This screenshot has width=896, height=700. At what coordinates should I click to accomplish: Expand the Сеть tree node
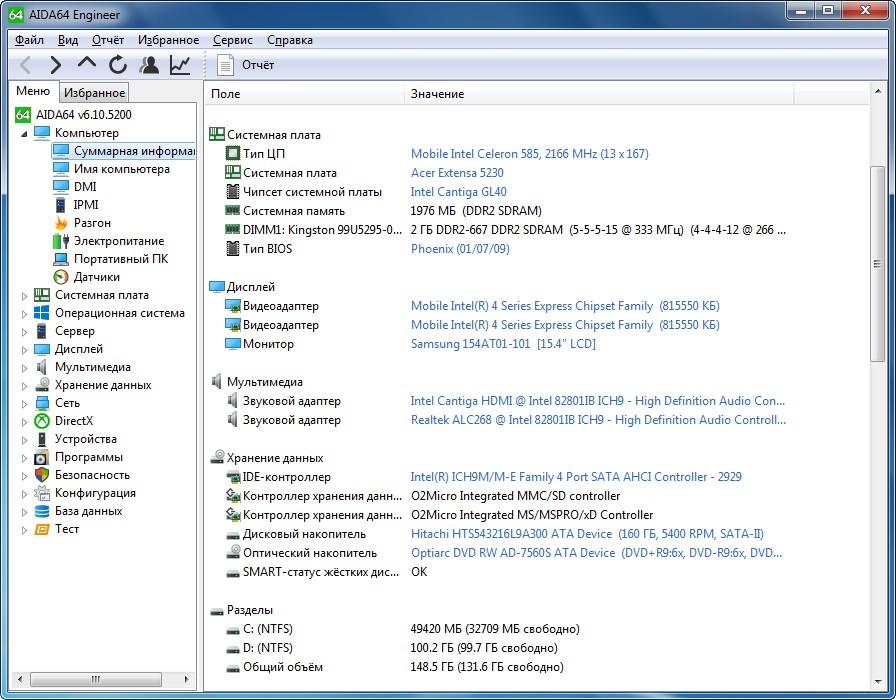pos(24,403)
